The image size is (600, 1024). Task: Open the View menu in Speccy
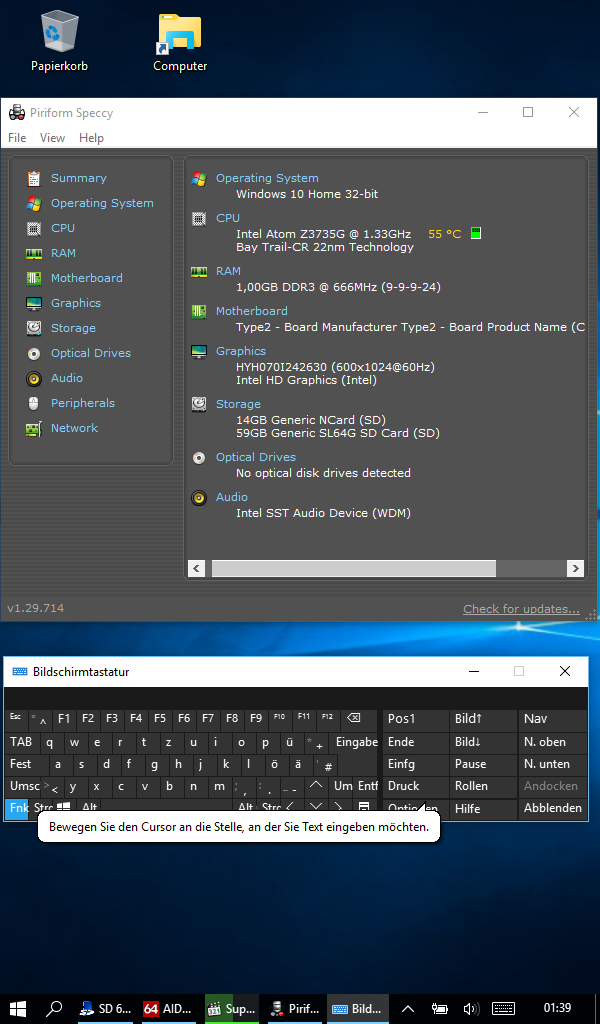52,138
